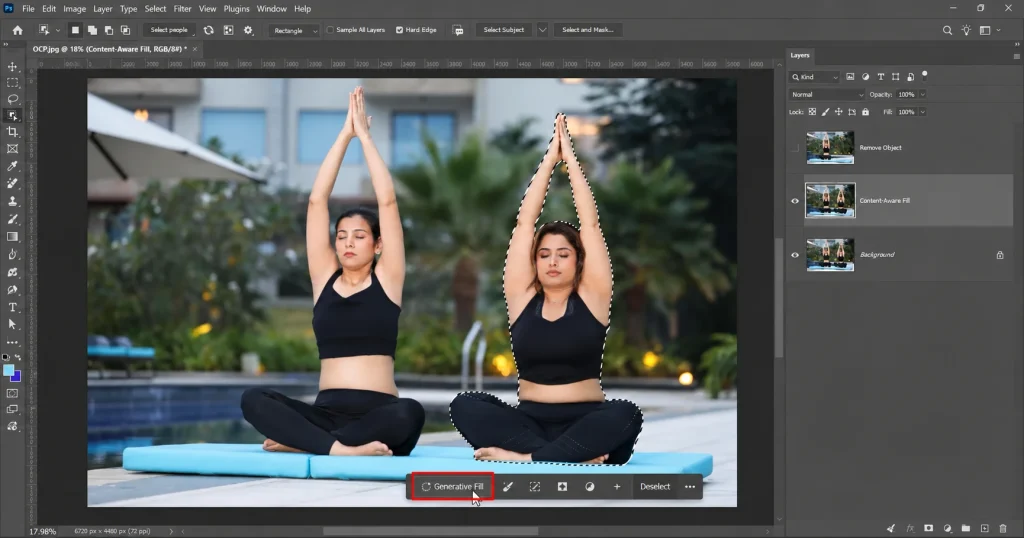Image resolution: width=1024 pixels, height=538 pixels.
Task: Select the Path Selection tool
Action: [12, 324]
